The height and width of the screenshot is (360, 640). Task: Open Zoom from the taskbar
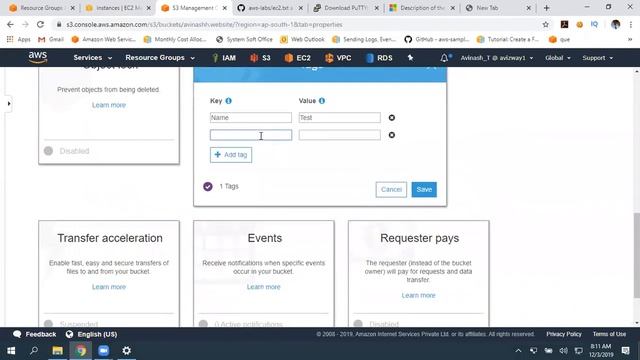[x=104, y=350]
